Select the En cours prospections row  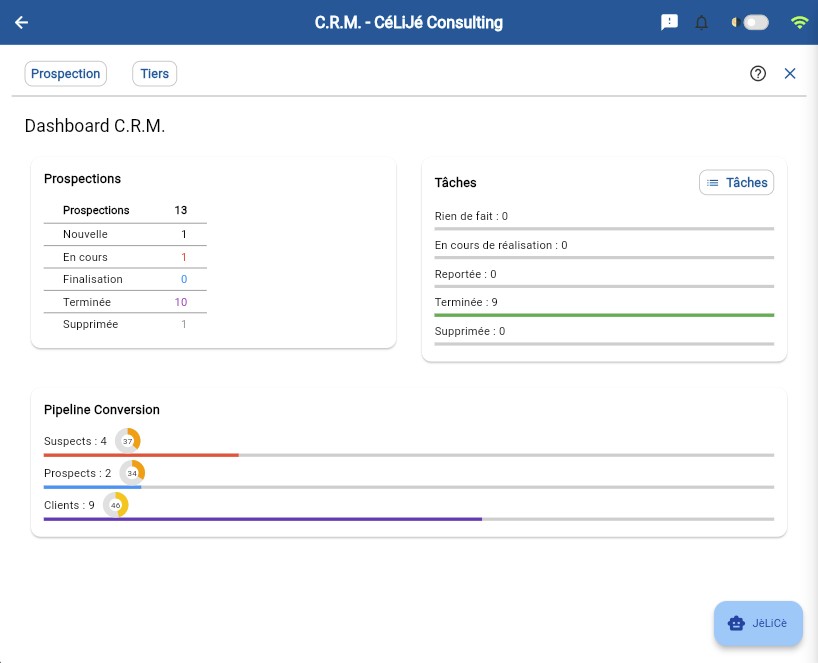tap(125, 257)
